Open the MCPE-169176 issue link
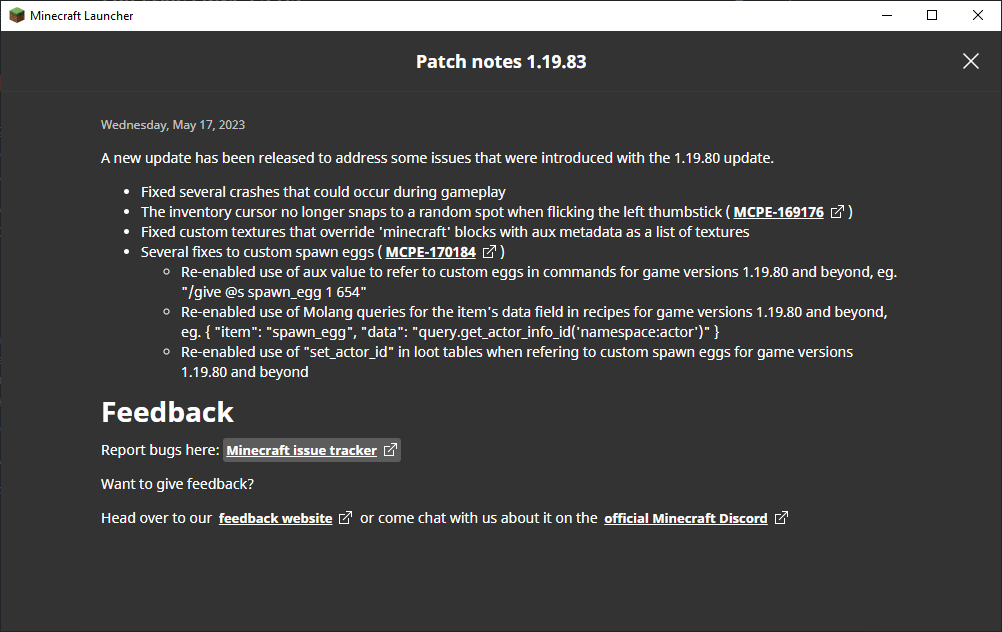 point(778,212)
